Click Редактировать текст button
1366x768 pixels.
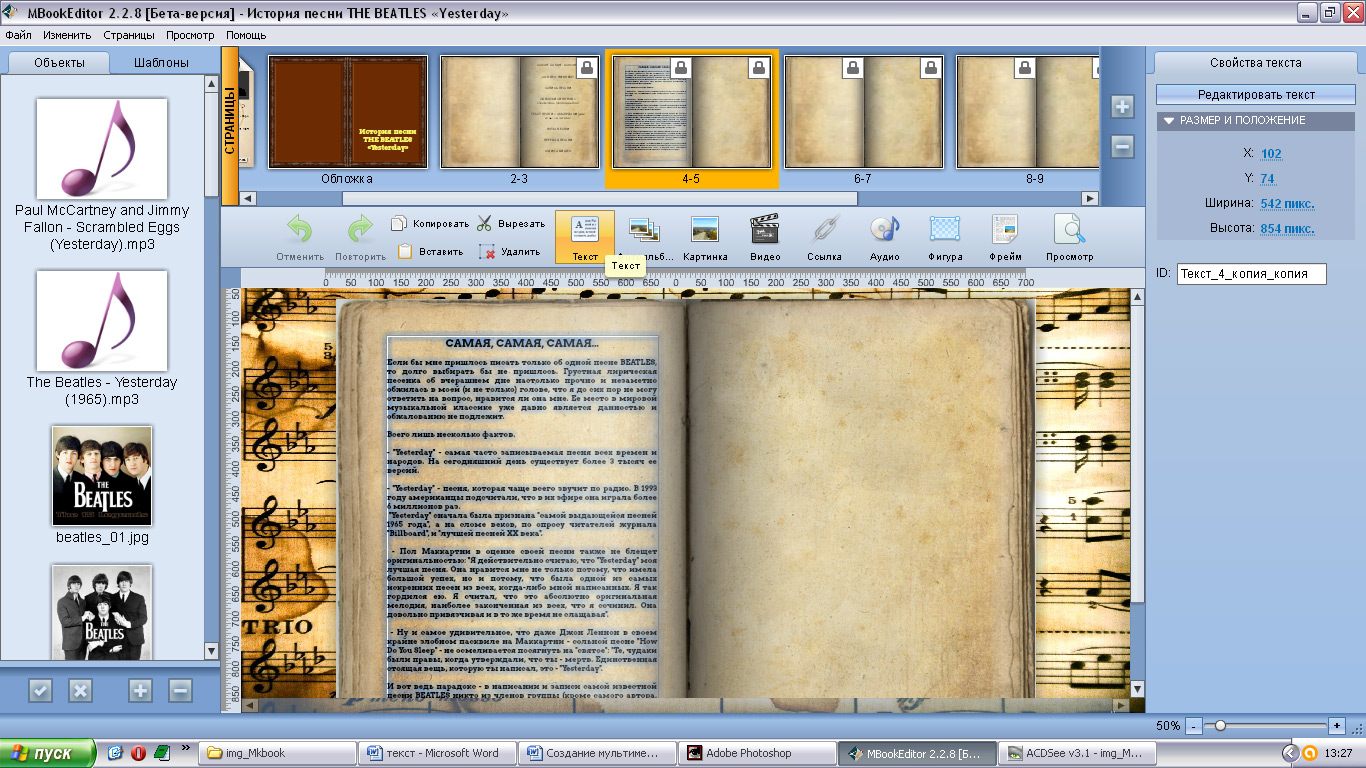(x=1257, y=95)
